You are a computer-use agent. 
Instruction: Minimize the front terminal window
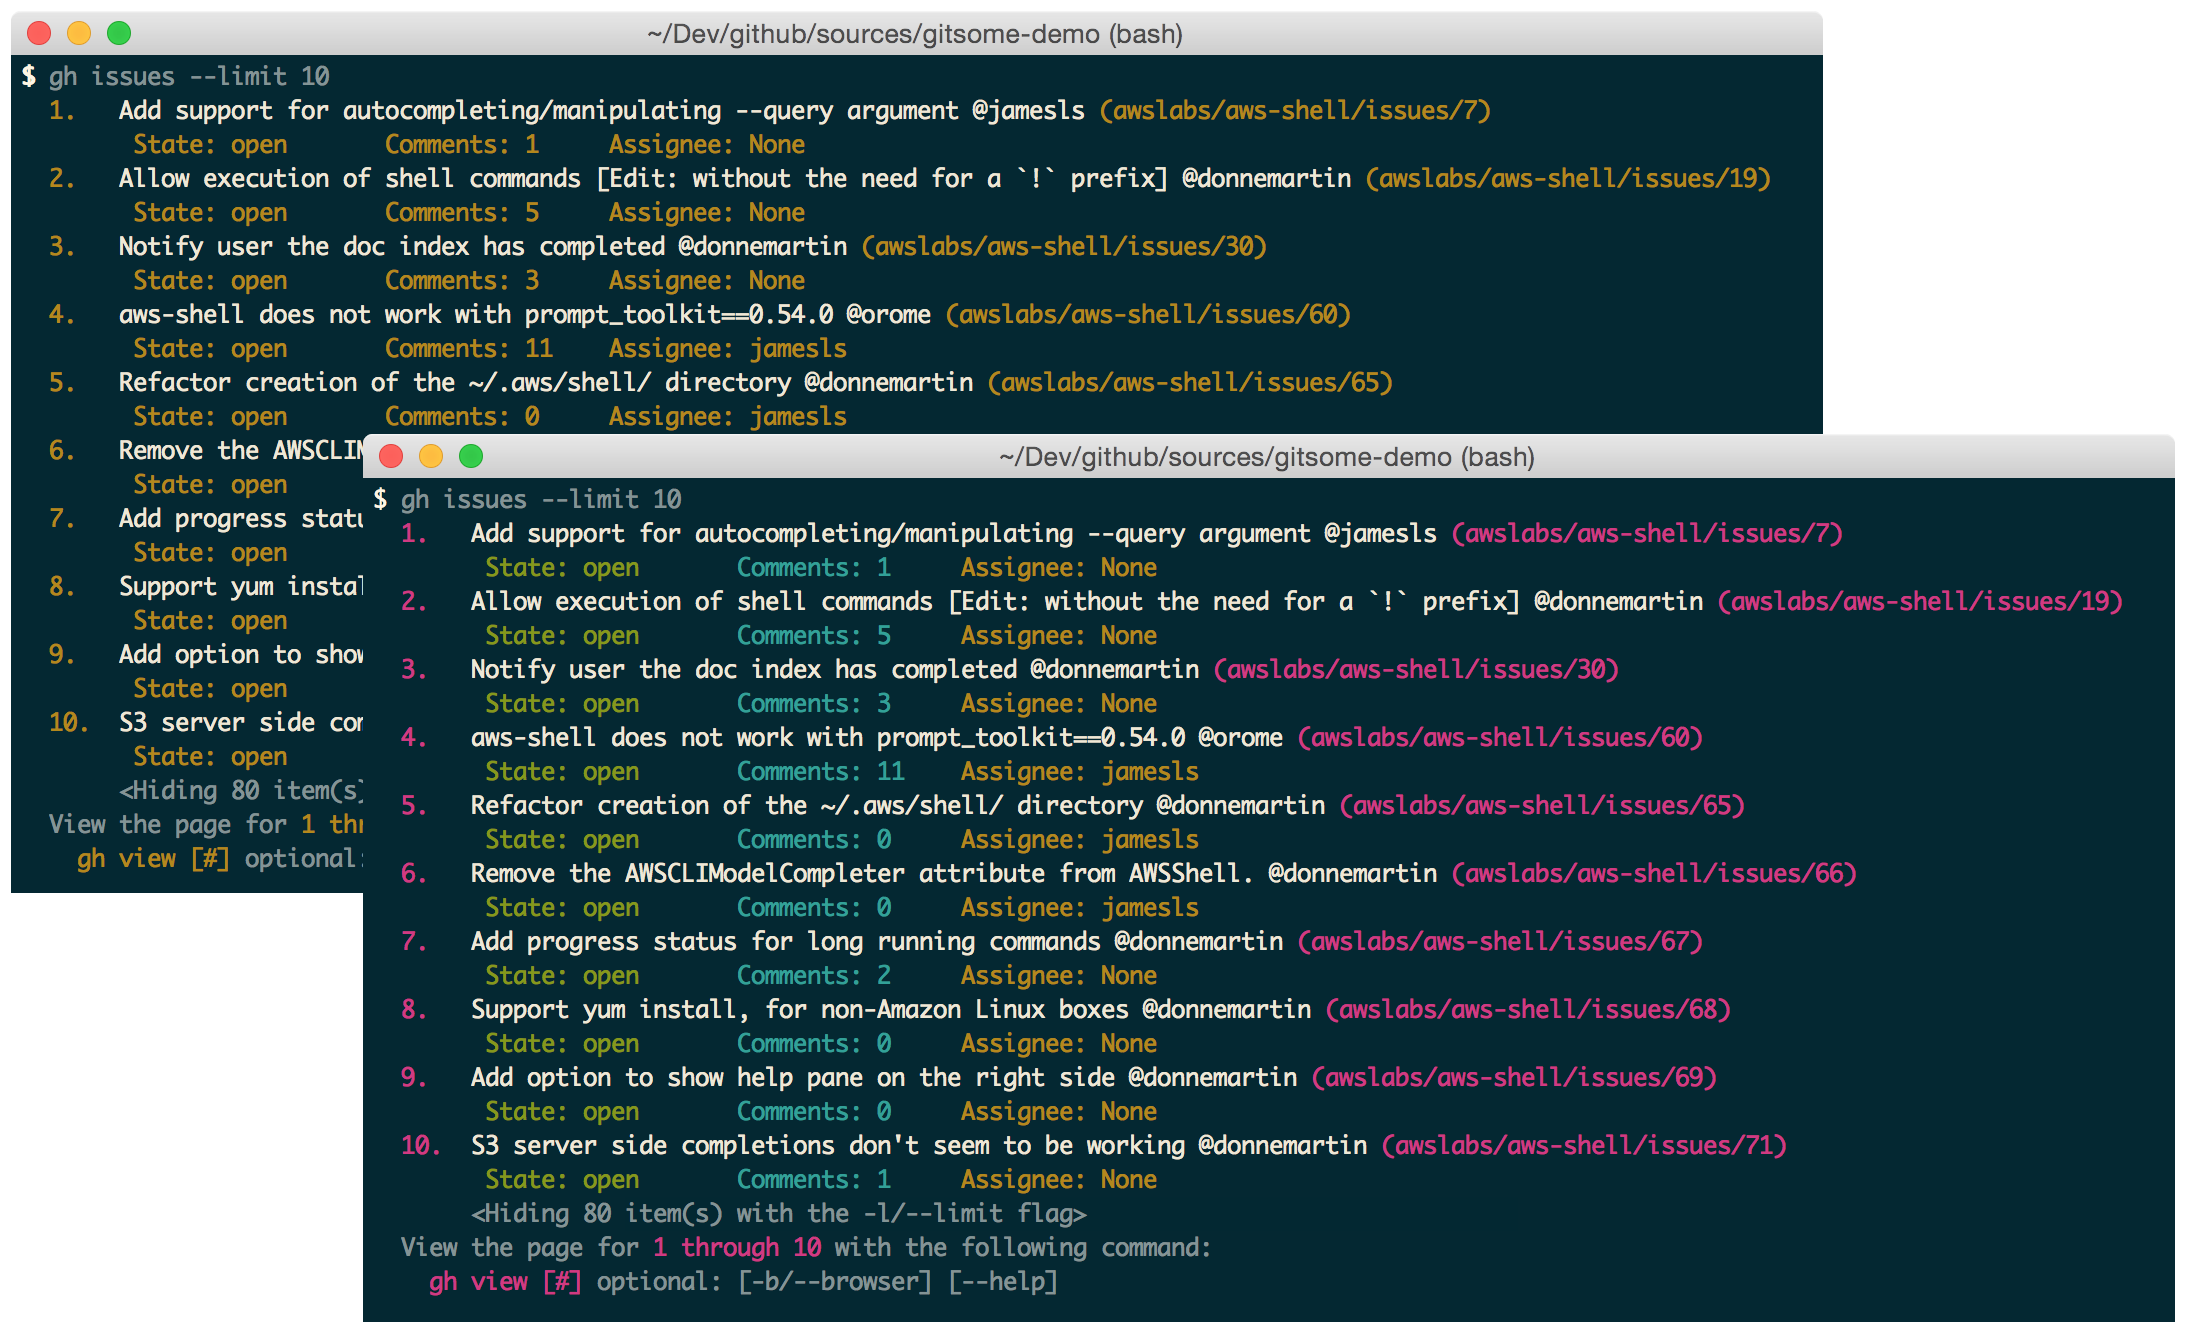(x=431, y=457)
